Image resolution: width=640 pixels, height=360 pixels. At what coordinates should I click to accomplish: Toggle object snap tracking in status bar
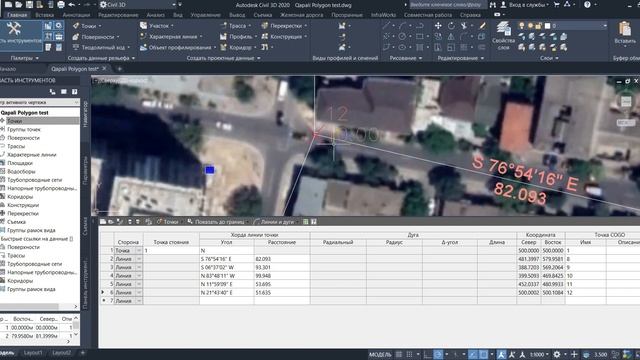tap(473, 354)
